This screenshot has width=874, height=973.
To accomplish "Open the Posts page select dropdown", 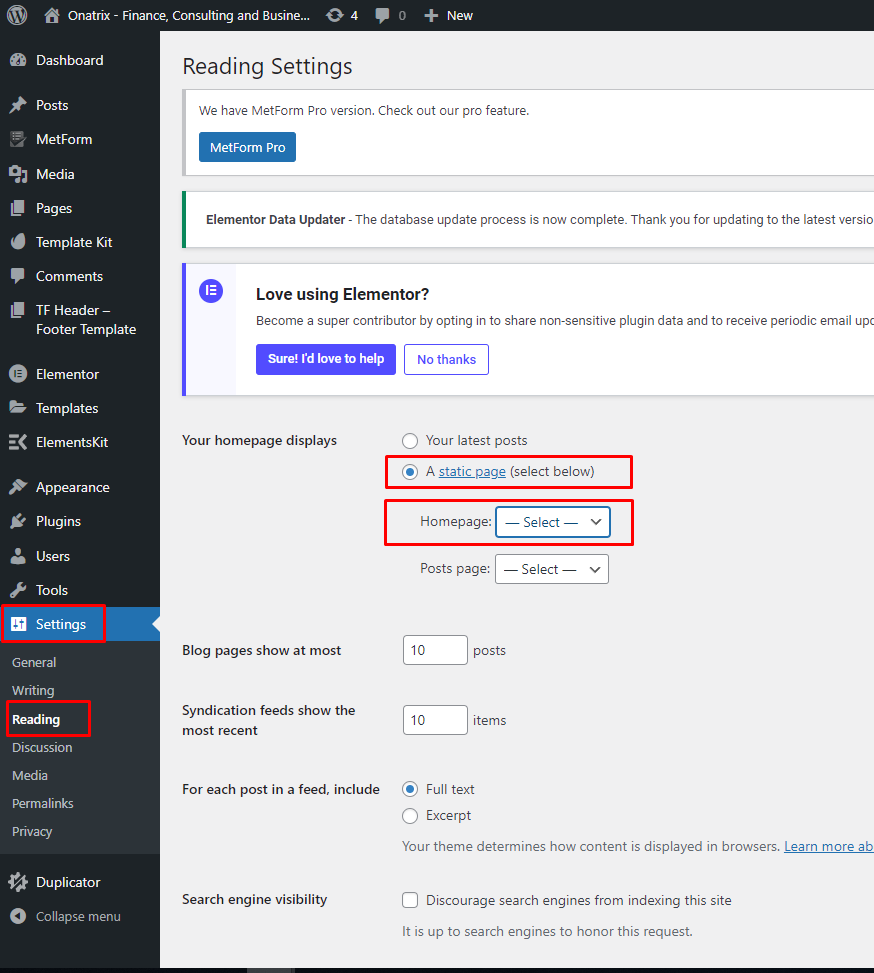I will click(x=552, y=569).
